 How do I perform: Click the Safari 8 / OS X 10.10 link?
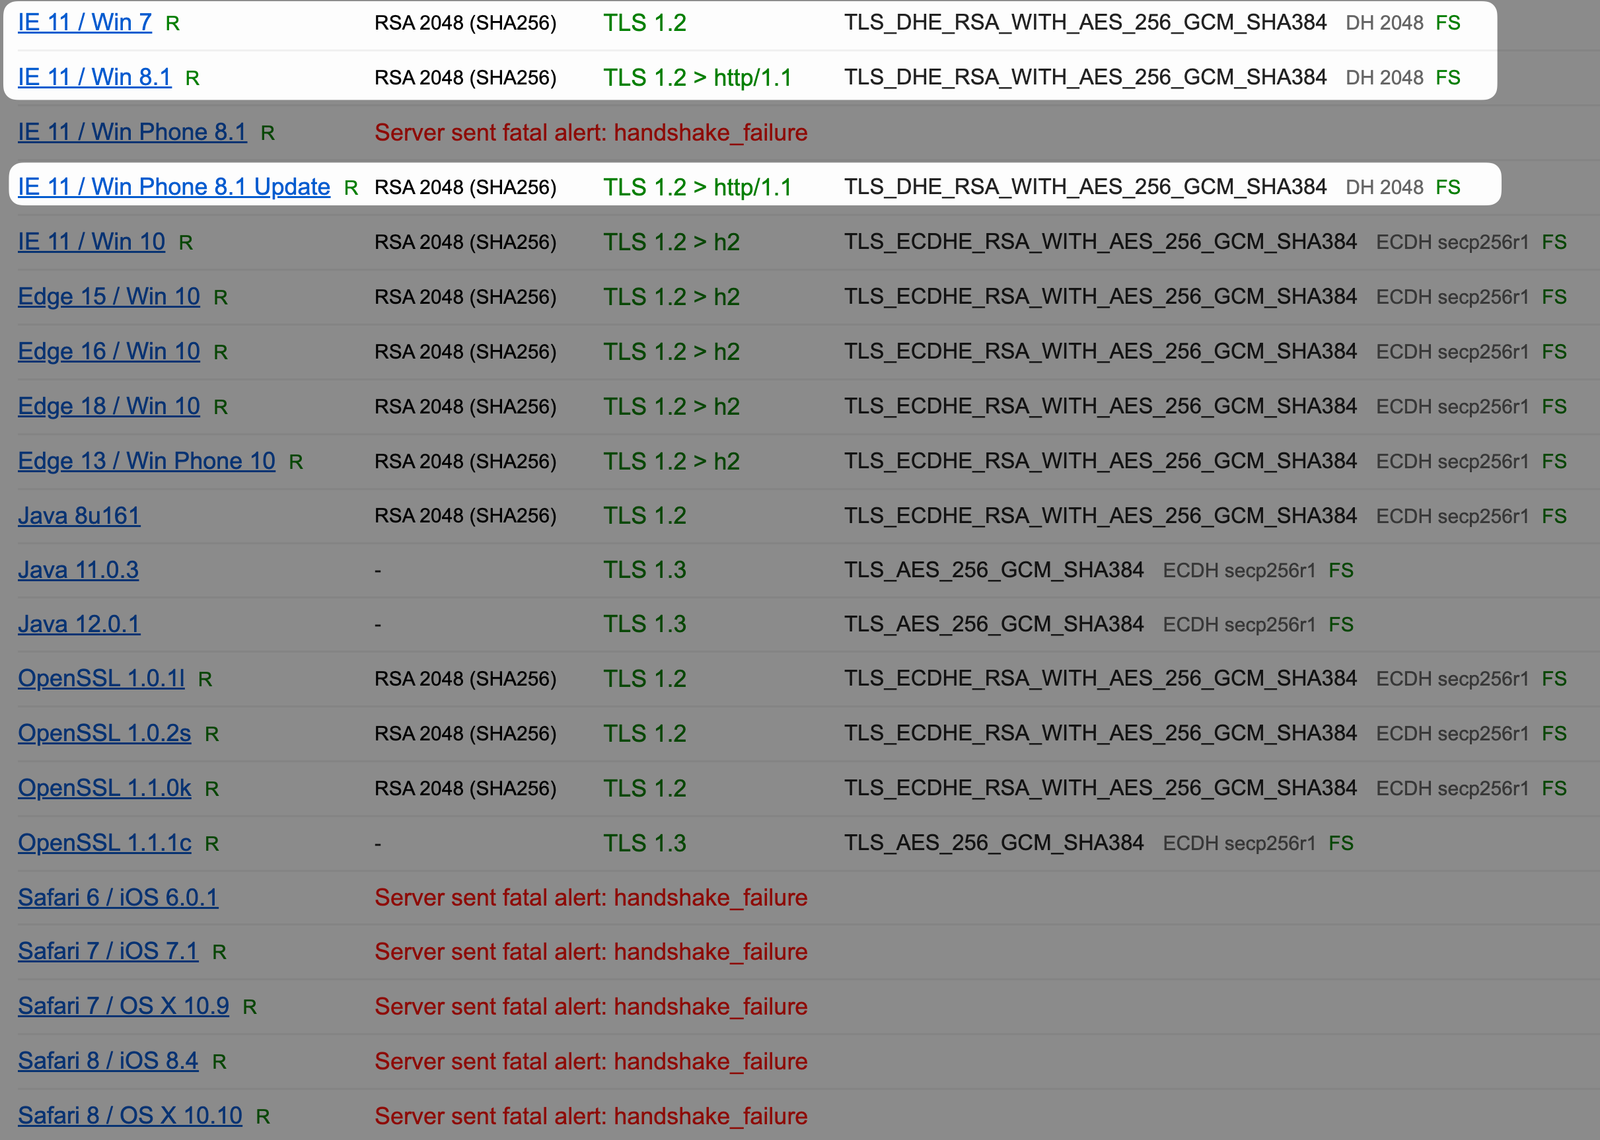point(130,1116)
